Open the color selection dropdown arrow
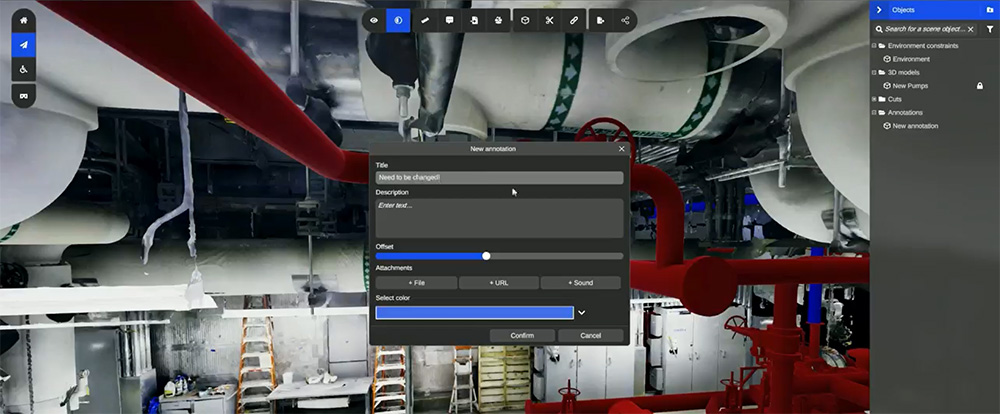The height and width of the screenshot is (414, 1000). (582, 313)
